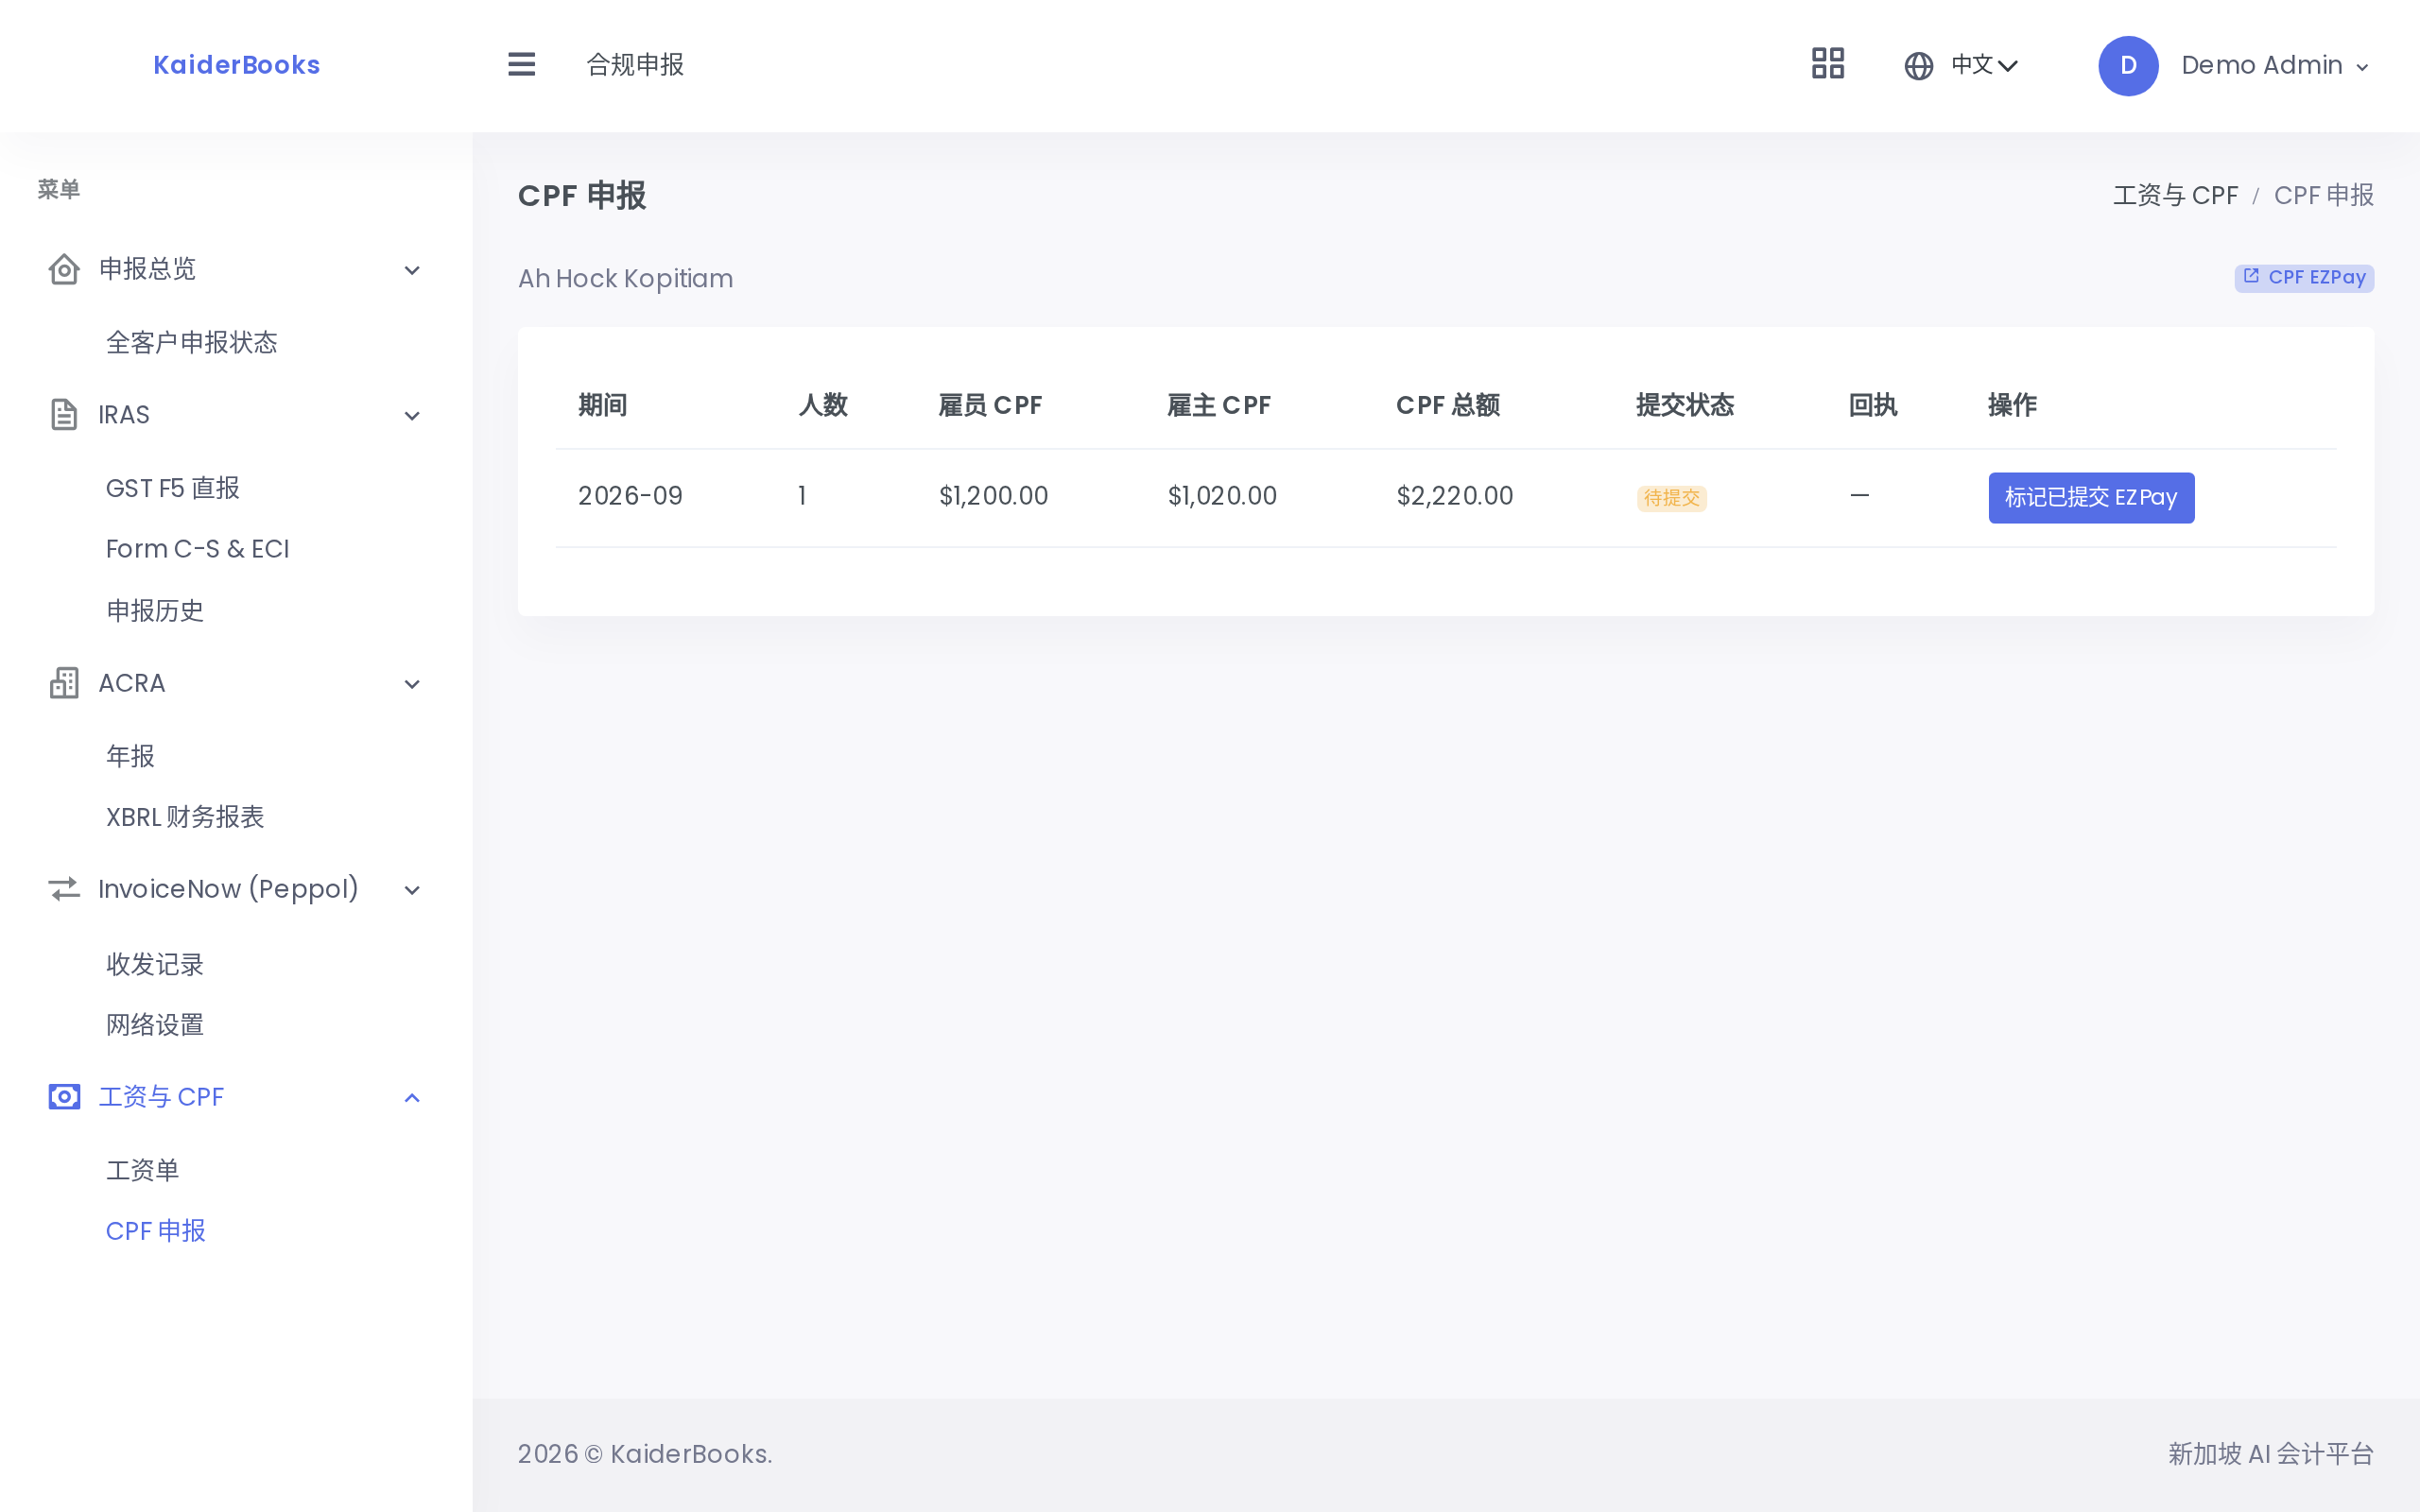Click the InvoiceNow exchange arrows icon

pyautogui.click(x=64, y=889)
